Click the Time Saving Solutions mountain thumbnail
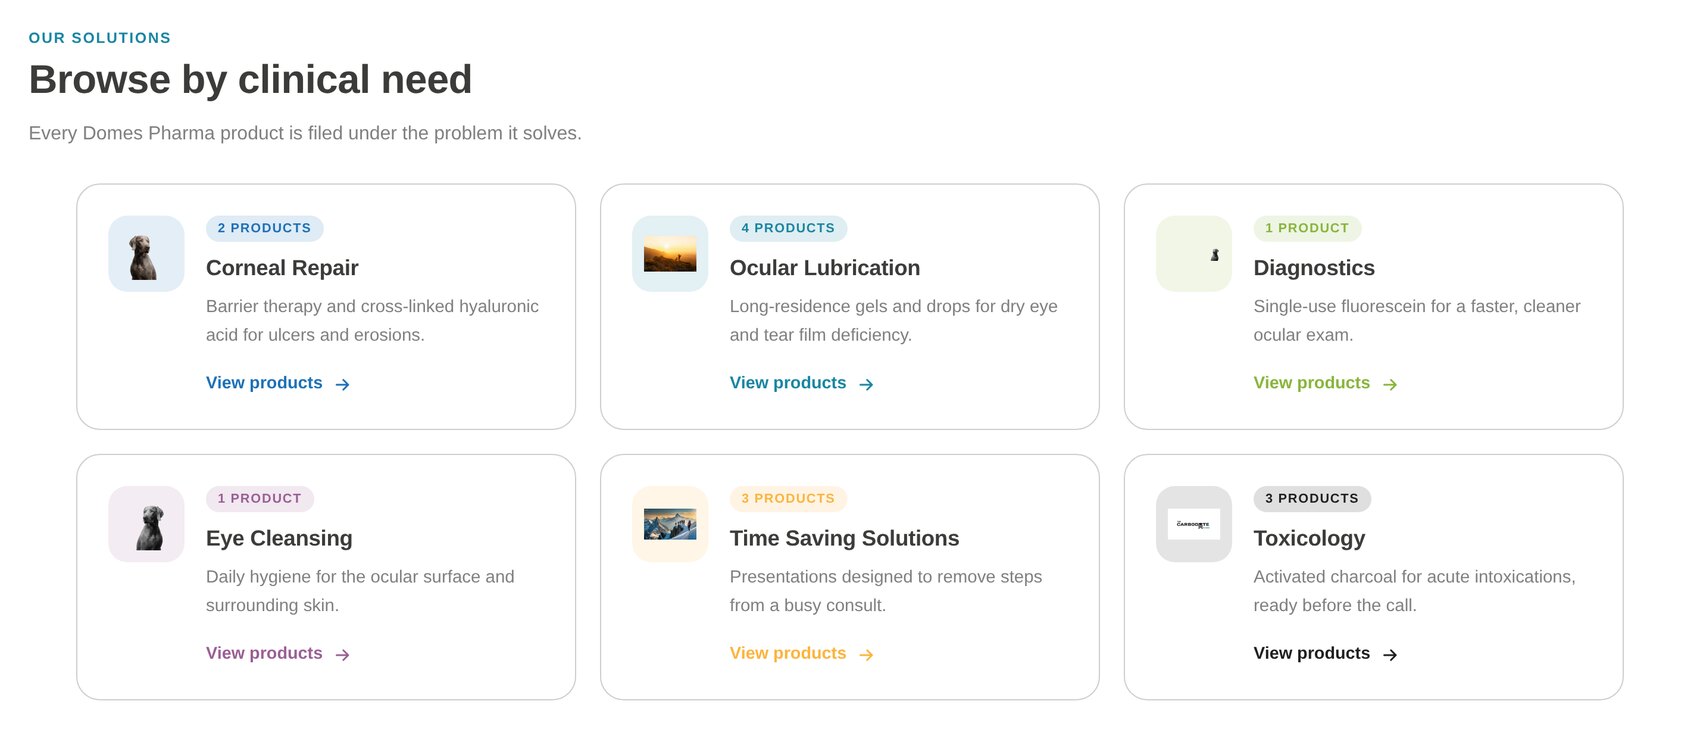 coord(670,524)
